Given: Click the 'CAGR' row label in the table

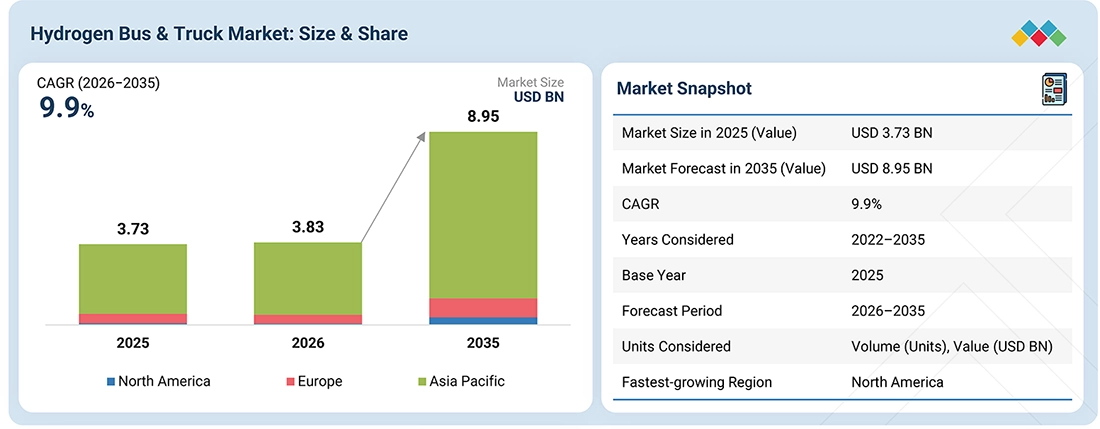Looking at the screenshot, I should pos(640,204).
